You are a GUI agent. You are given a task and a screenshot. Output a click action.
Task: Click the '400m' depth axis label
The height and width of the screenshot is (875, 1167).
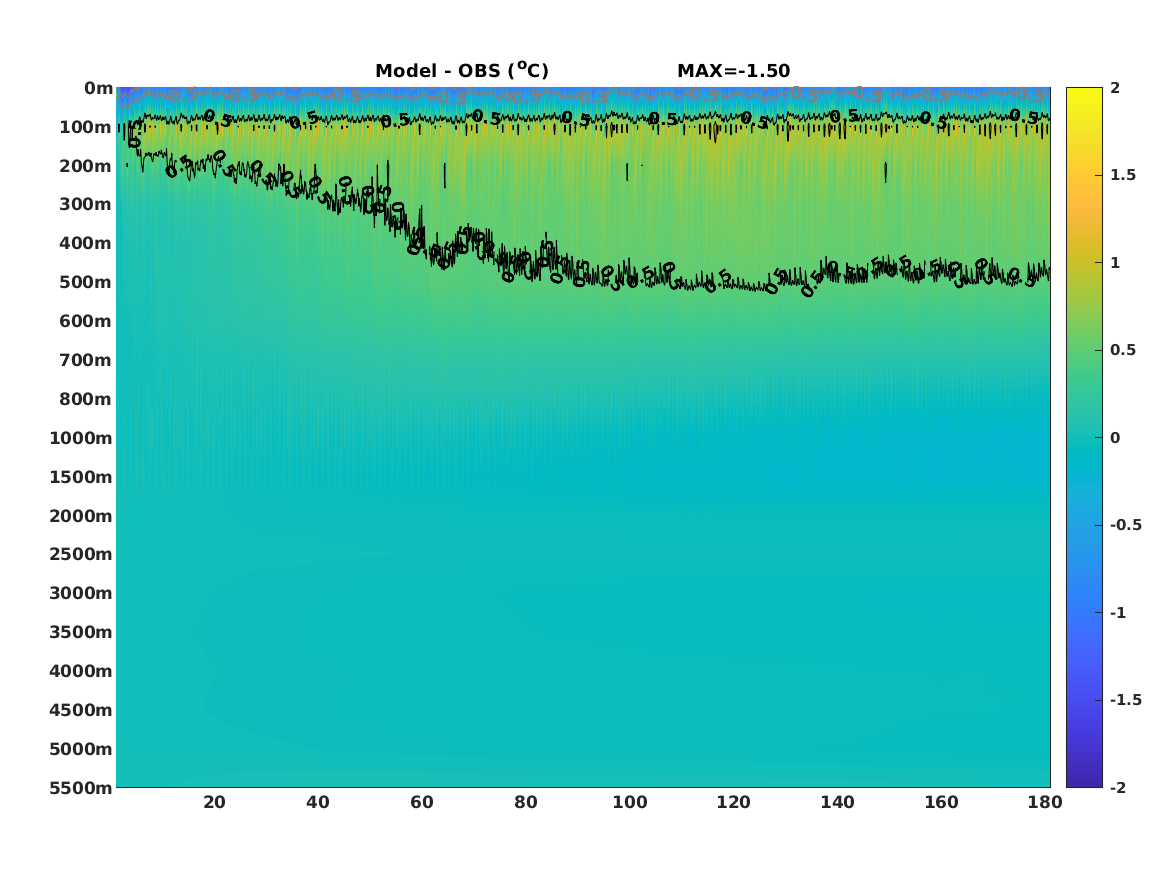click(x=86, y=243)
